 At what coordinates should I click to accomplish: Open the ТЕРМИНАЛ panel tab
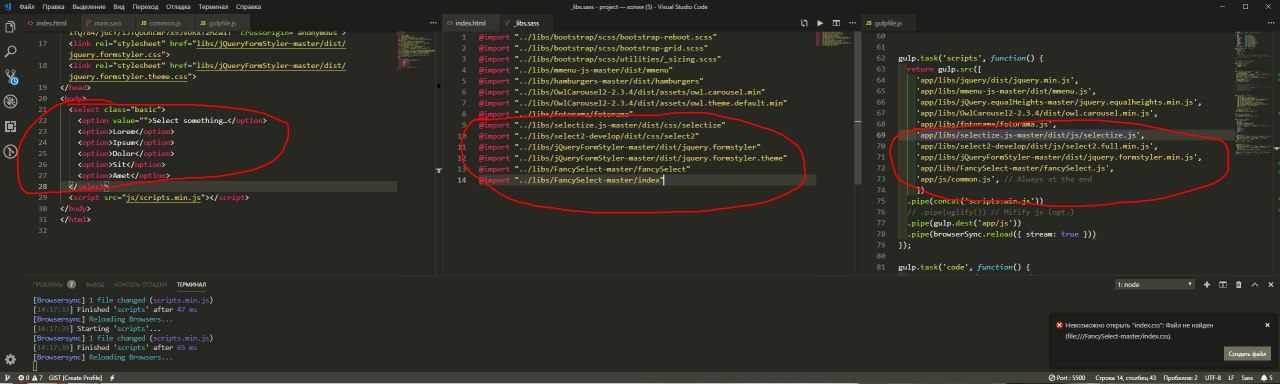[x=191, y=284]
